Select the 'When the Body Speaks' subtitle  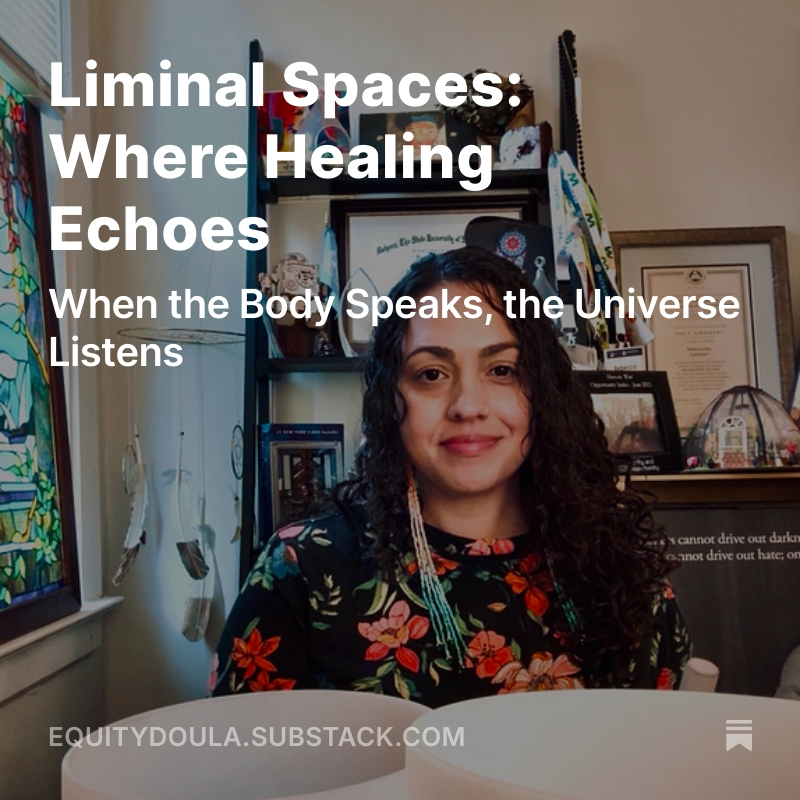point(394,327)
